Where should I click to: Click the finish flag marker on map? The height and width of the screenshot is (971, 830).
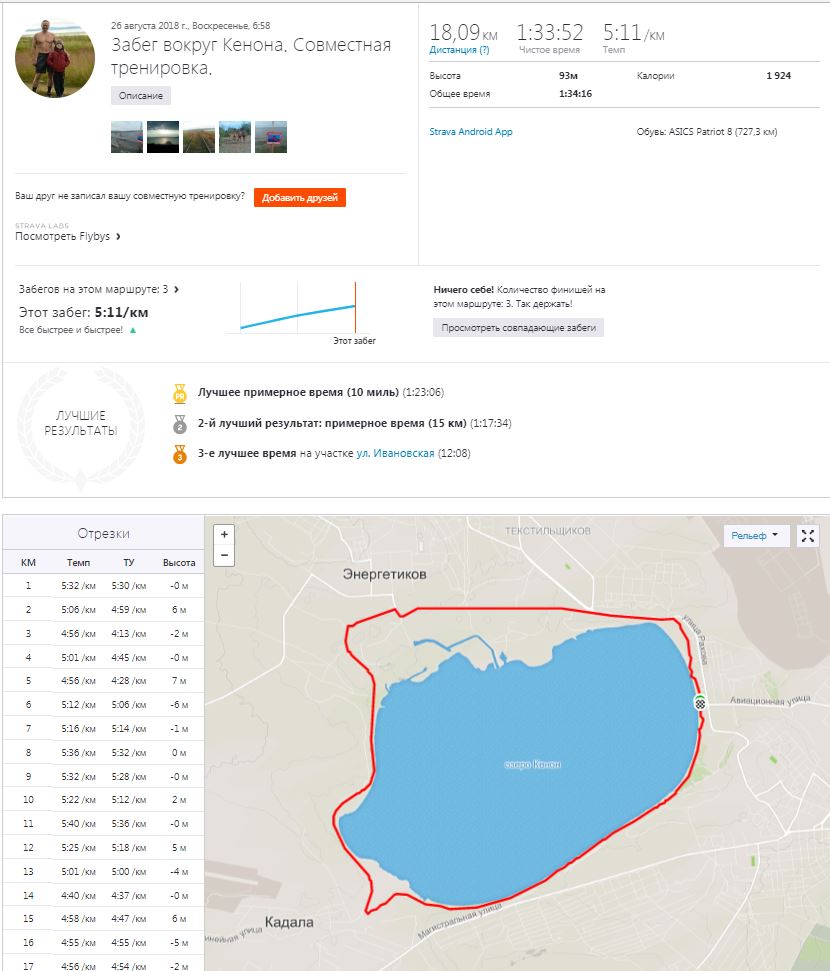[x=700, y=703]
